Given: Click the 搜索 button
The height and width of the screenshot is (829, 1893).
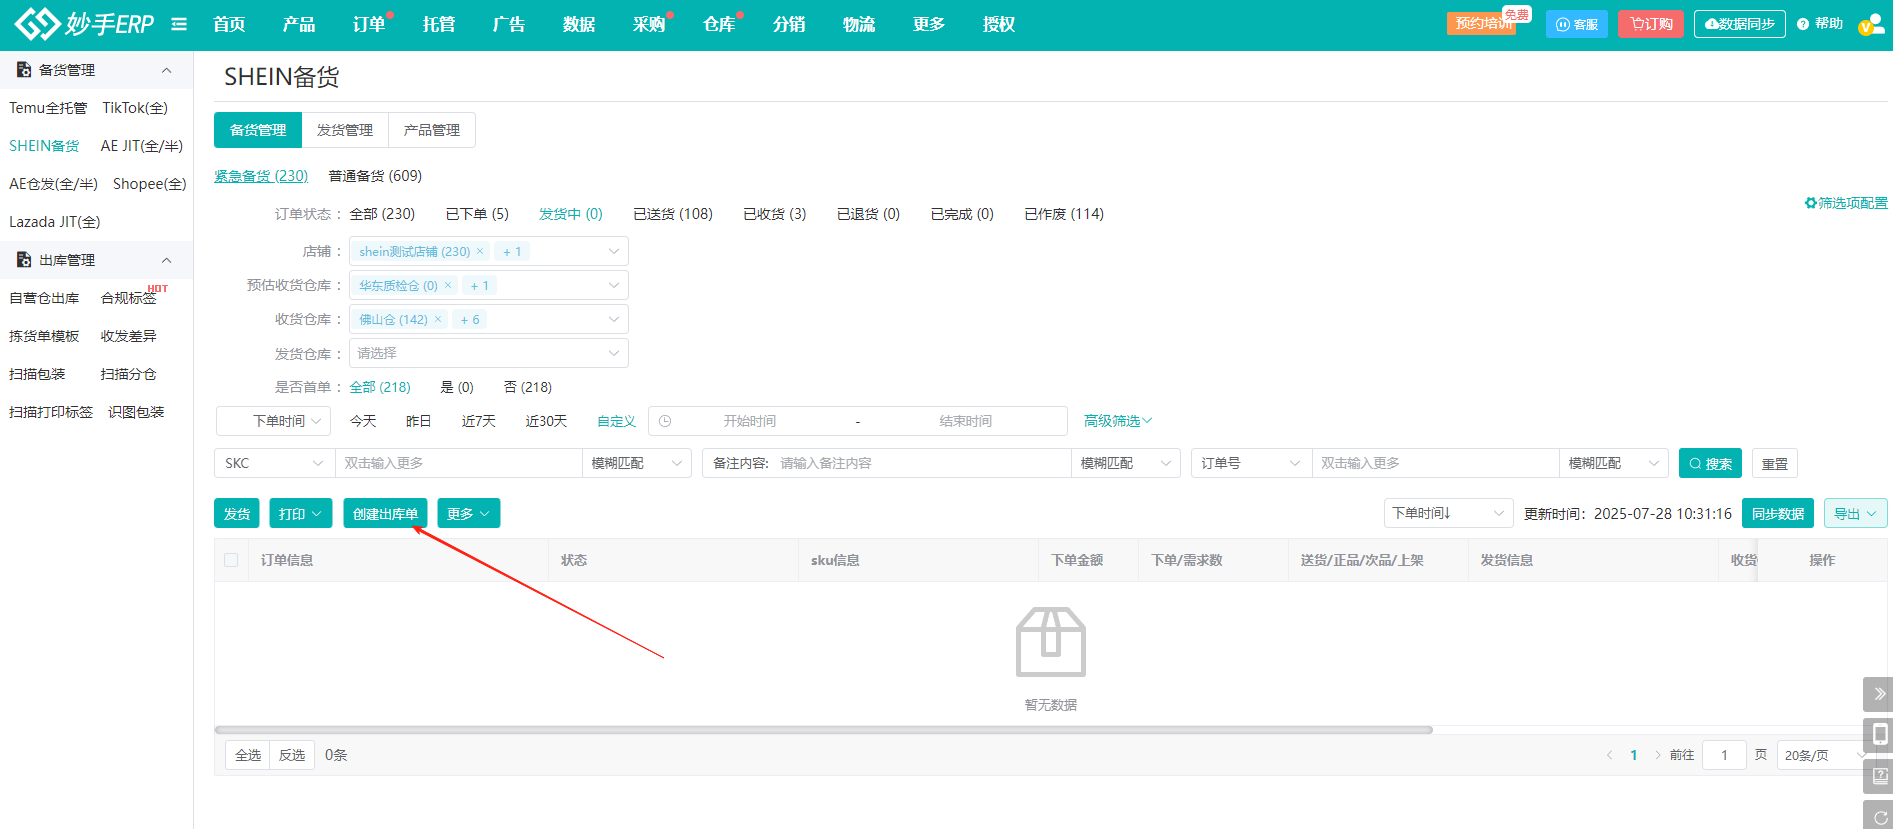Looking at the screenshot, I should click(1710, 463).
